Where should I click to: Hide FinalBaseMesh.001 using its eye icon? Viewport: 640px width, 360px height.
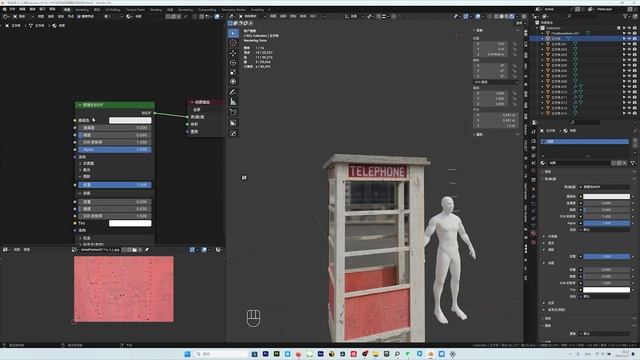click(x=629, y=33)
